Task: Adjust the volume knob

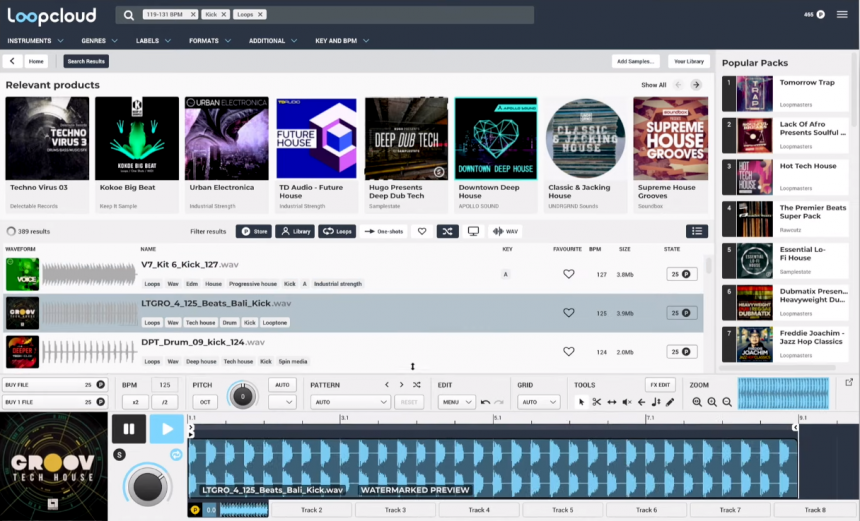Action: click(147, 485)
